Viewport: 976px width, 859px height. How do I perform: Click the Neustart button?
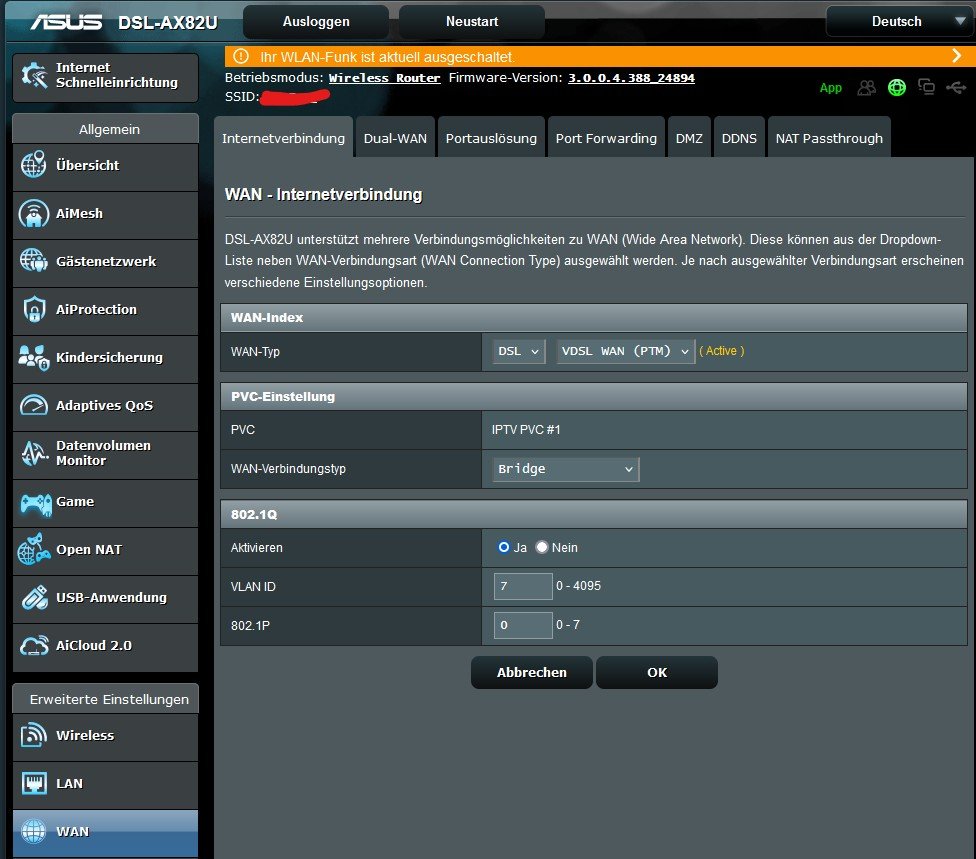coord(472,21)
